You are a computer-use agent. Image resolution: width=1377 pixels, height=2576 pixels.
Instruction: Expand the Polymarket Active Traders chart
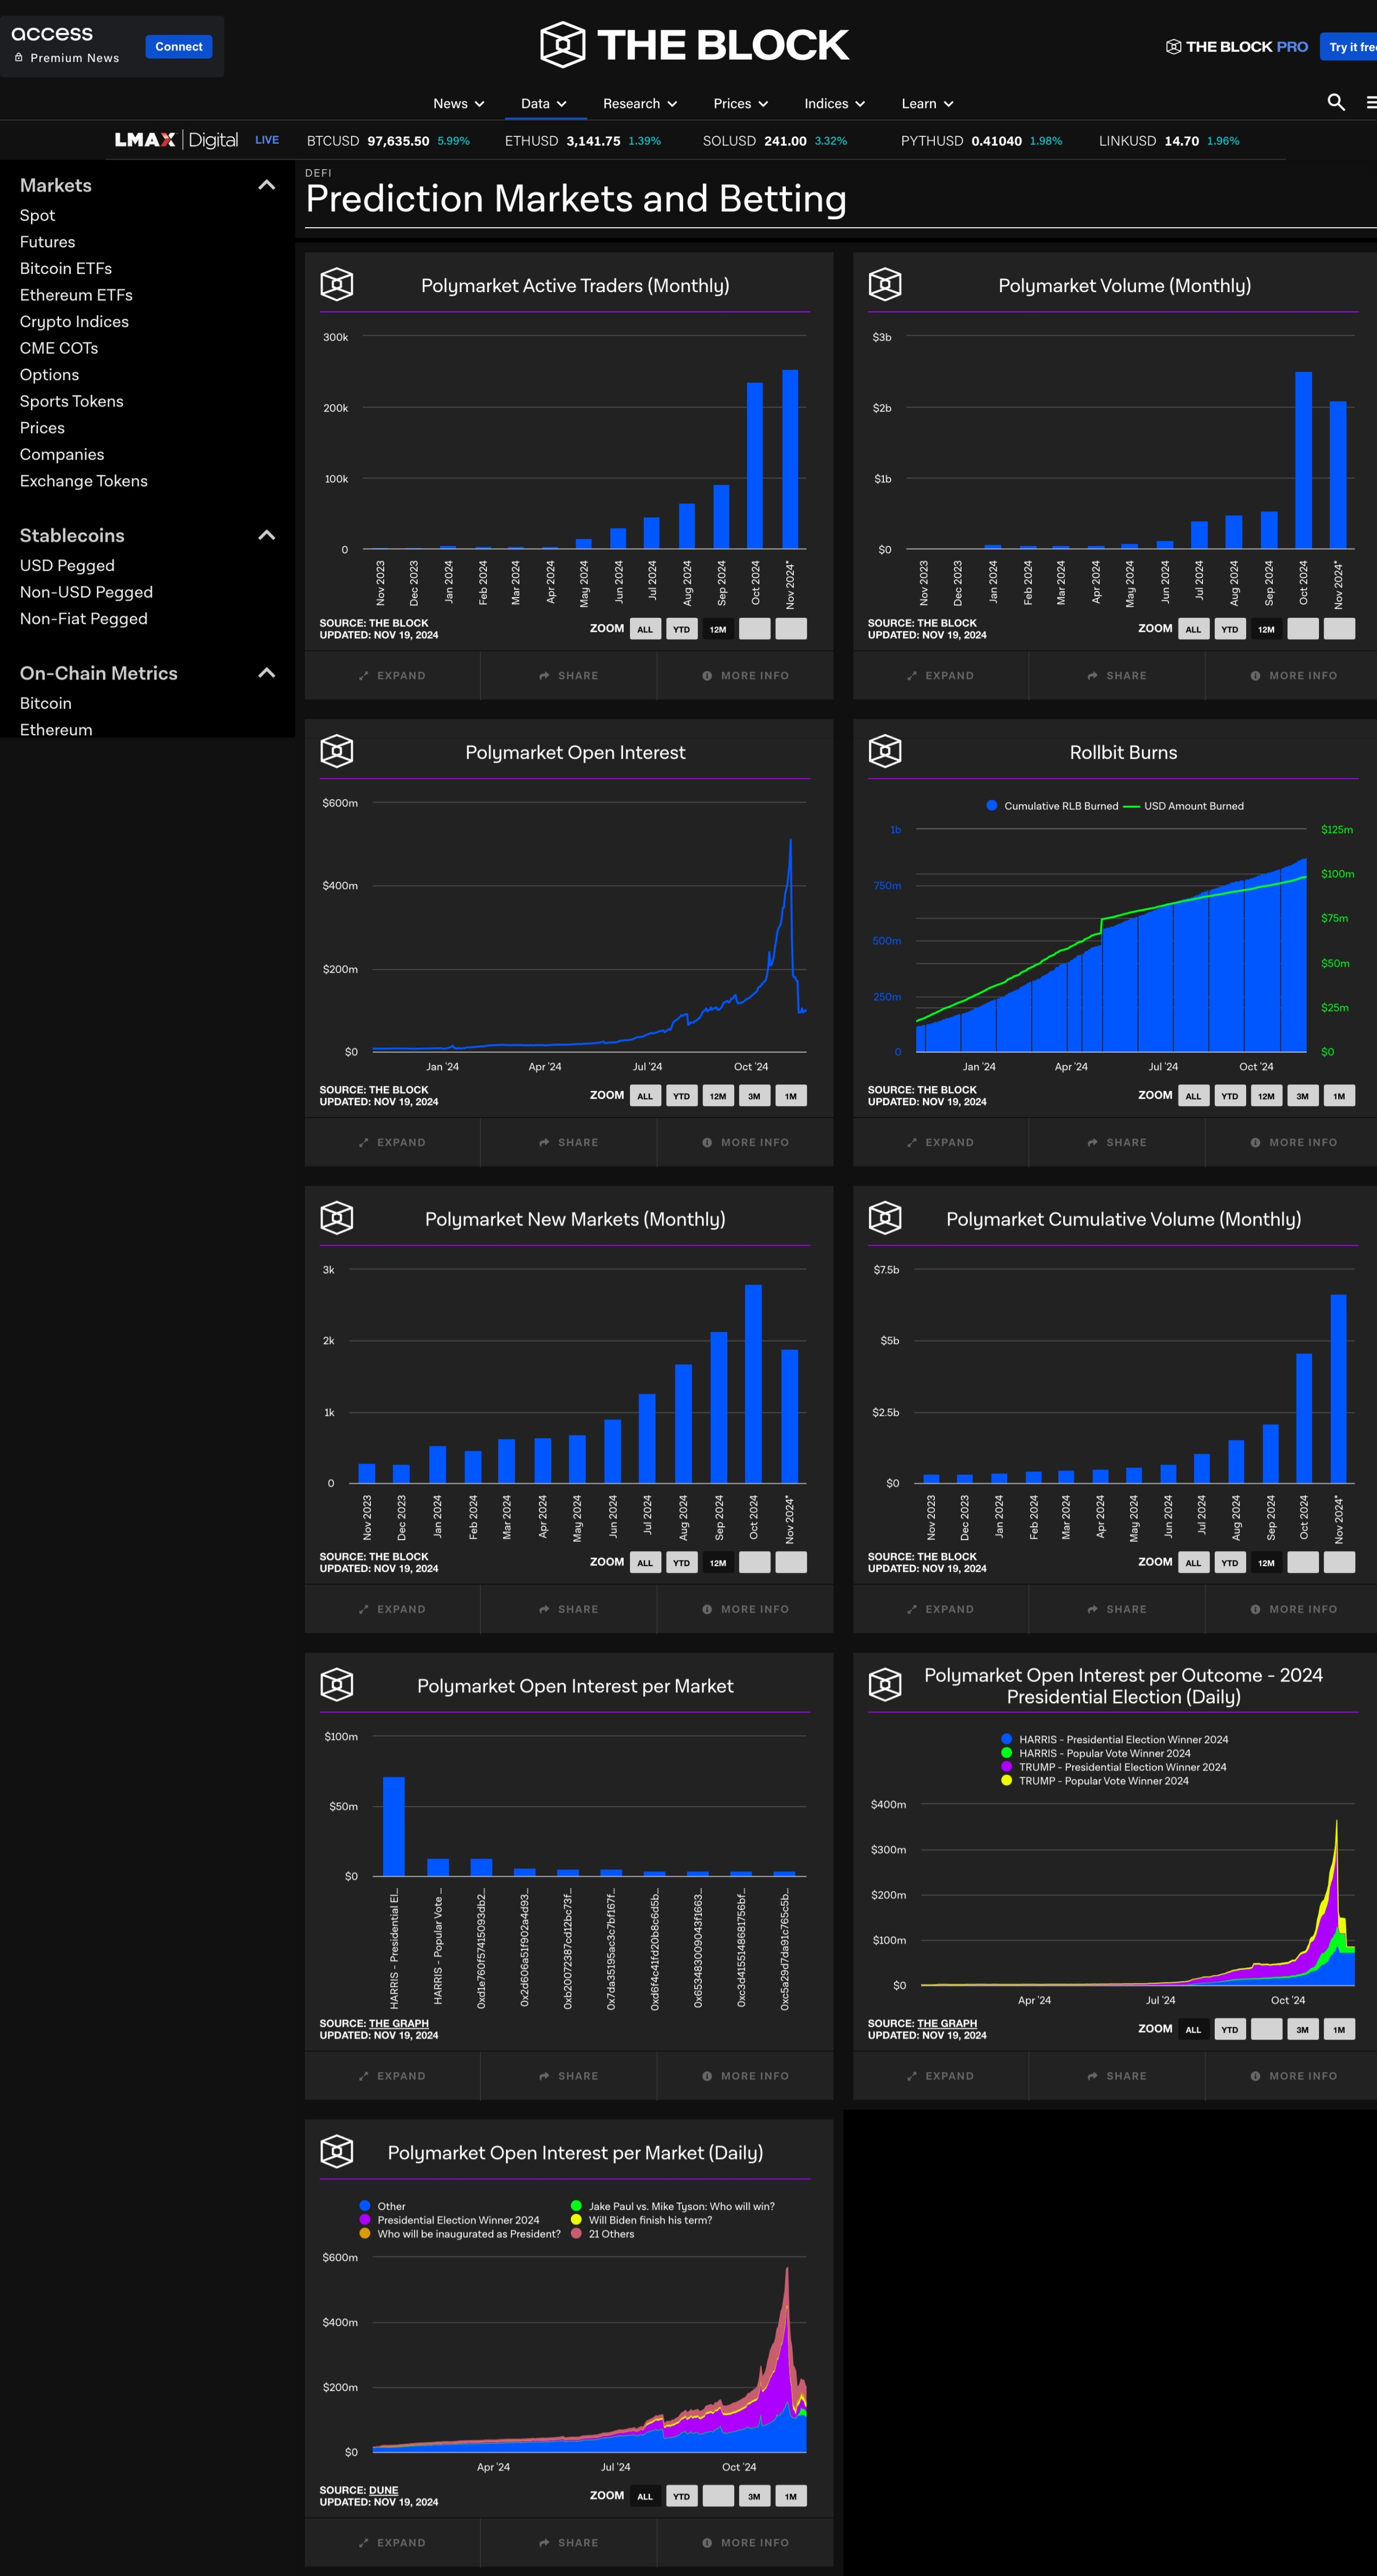click(392, 676)
